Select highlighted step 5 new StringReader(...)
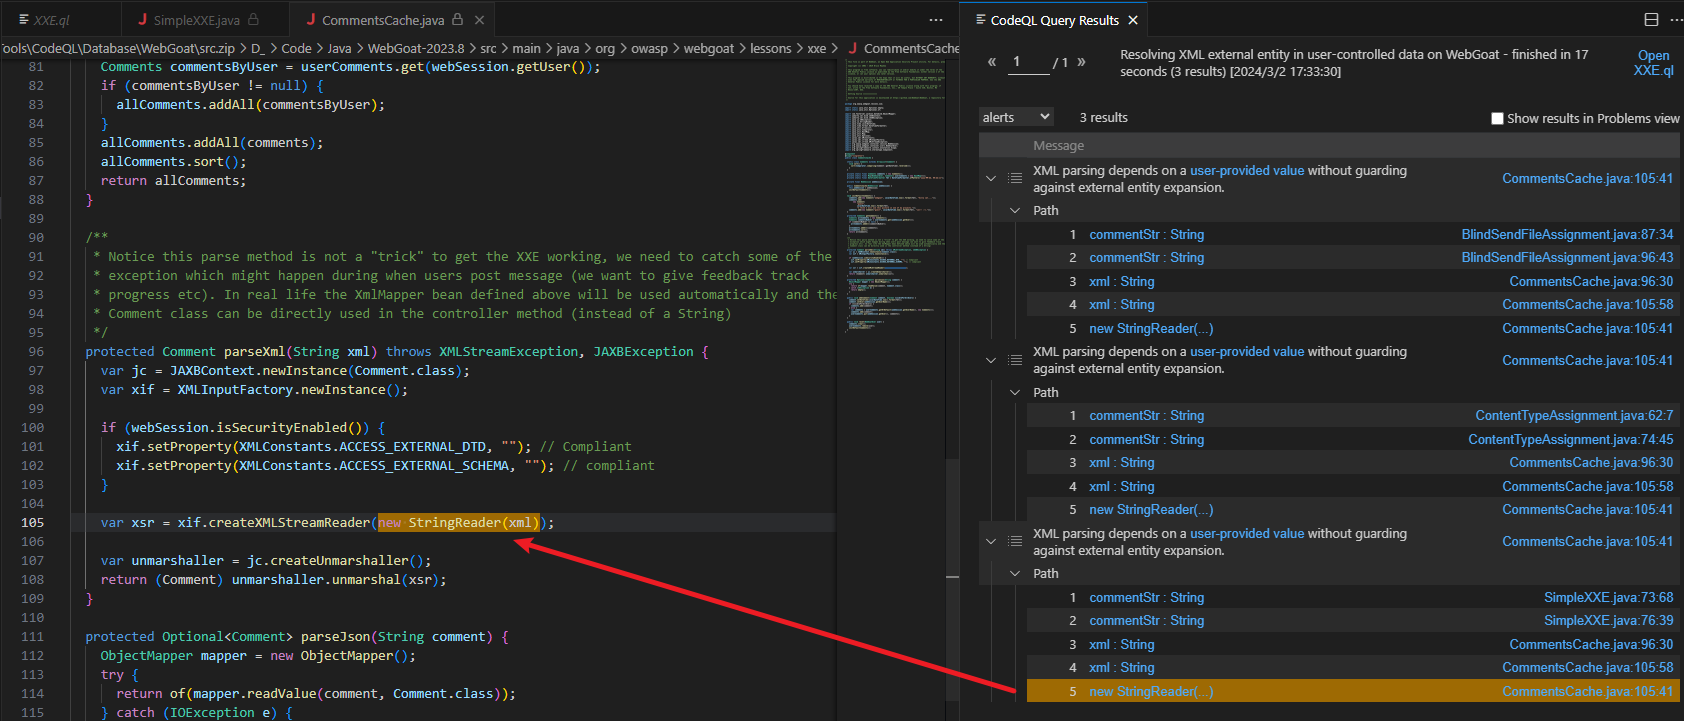The height and width of the screenshot is (721, 1684). 1355,691
